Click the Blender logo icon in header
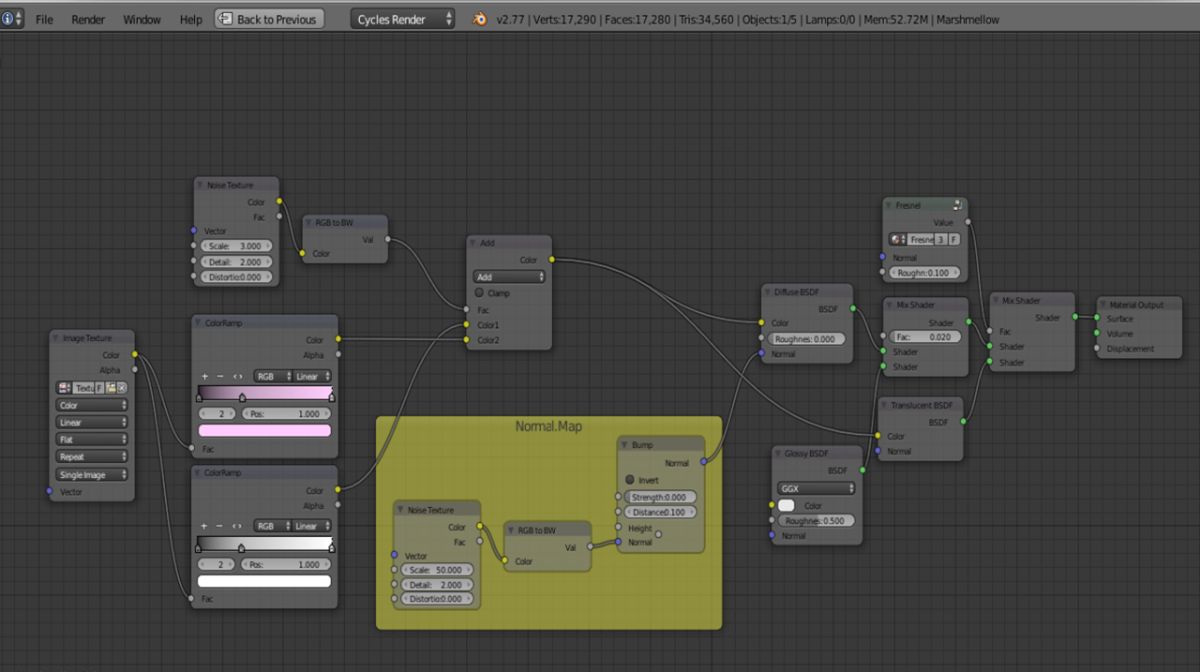Screen dimensions: 1200x672 [480, 19]
